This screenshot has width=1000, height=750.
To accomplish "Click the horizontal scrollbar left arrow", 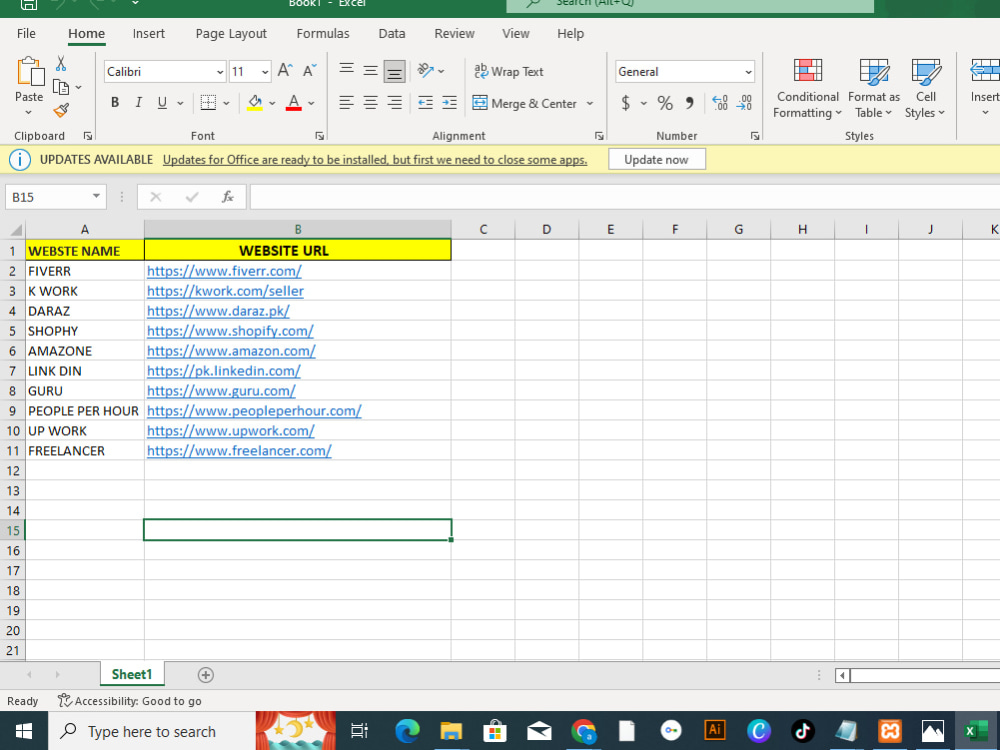I will tap(842, 675).
